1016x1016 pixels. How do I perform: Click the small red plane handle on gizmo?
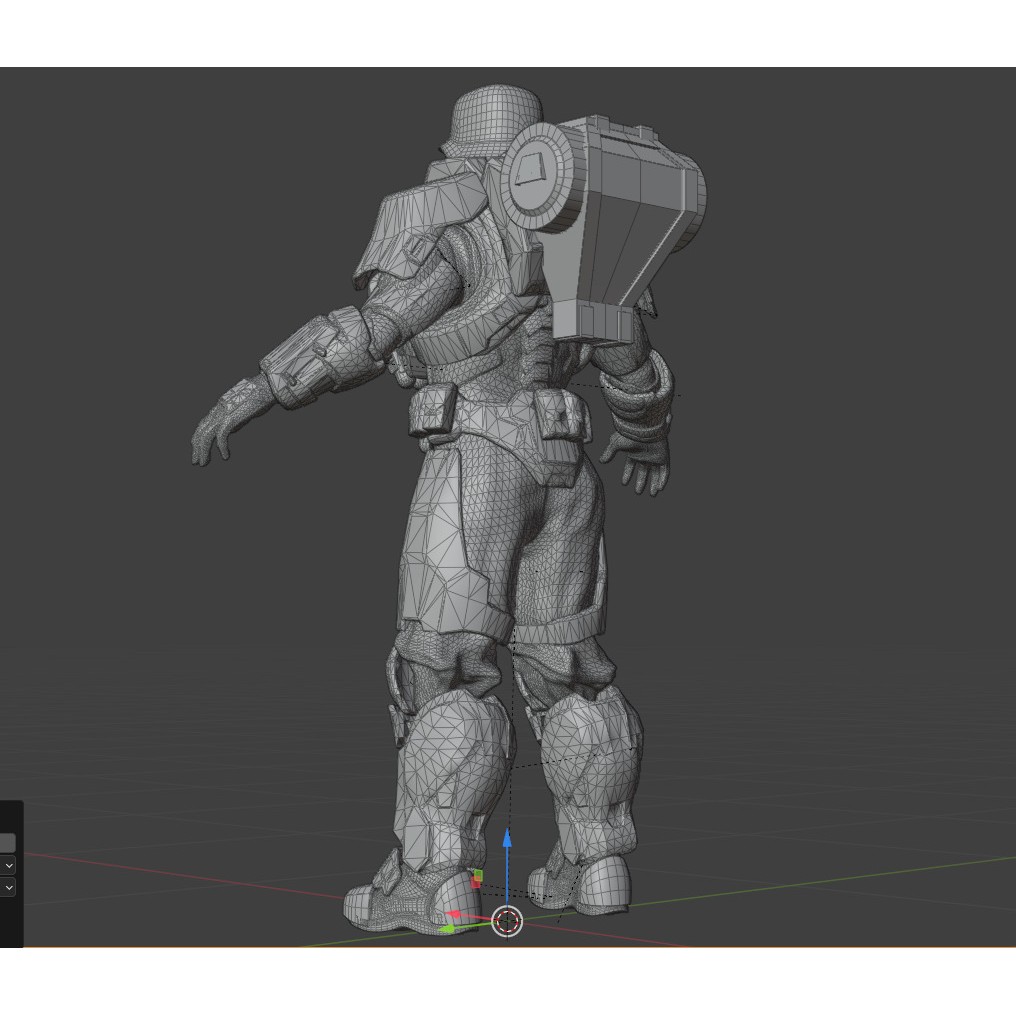click(476, 883)
